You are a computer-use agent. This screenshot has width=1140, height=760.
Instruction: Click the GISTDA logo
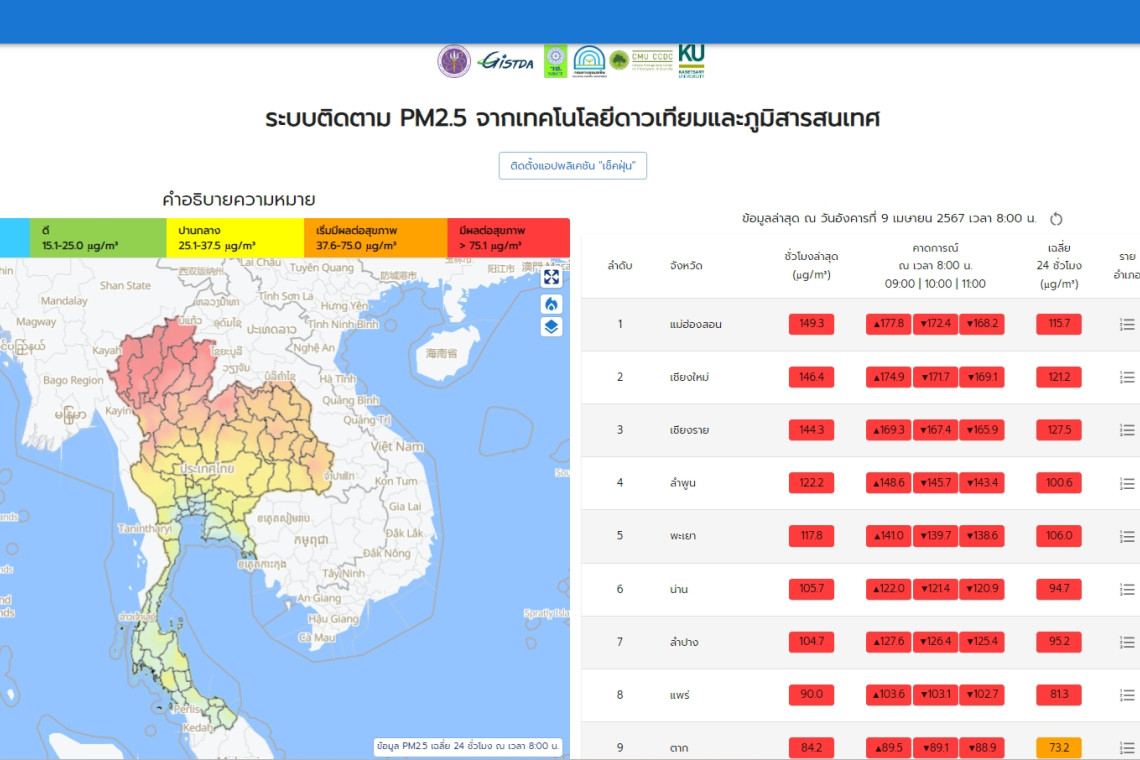(506, 61)
